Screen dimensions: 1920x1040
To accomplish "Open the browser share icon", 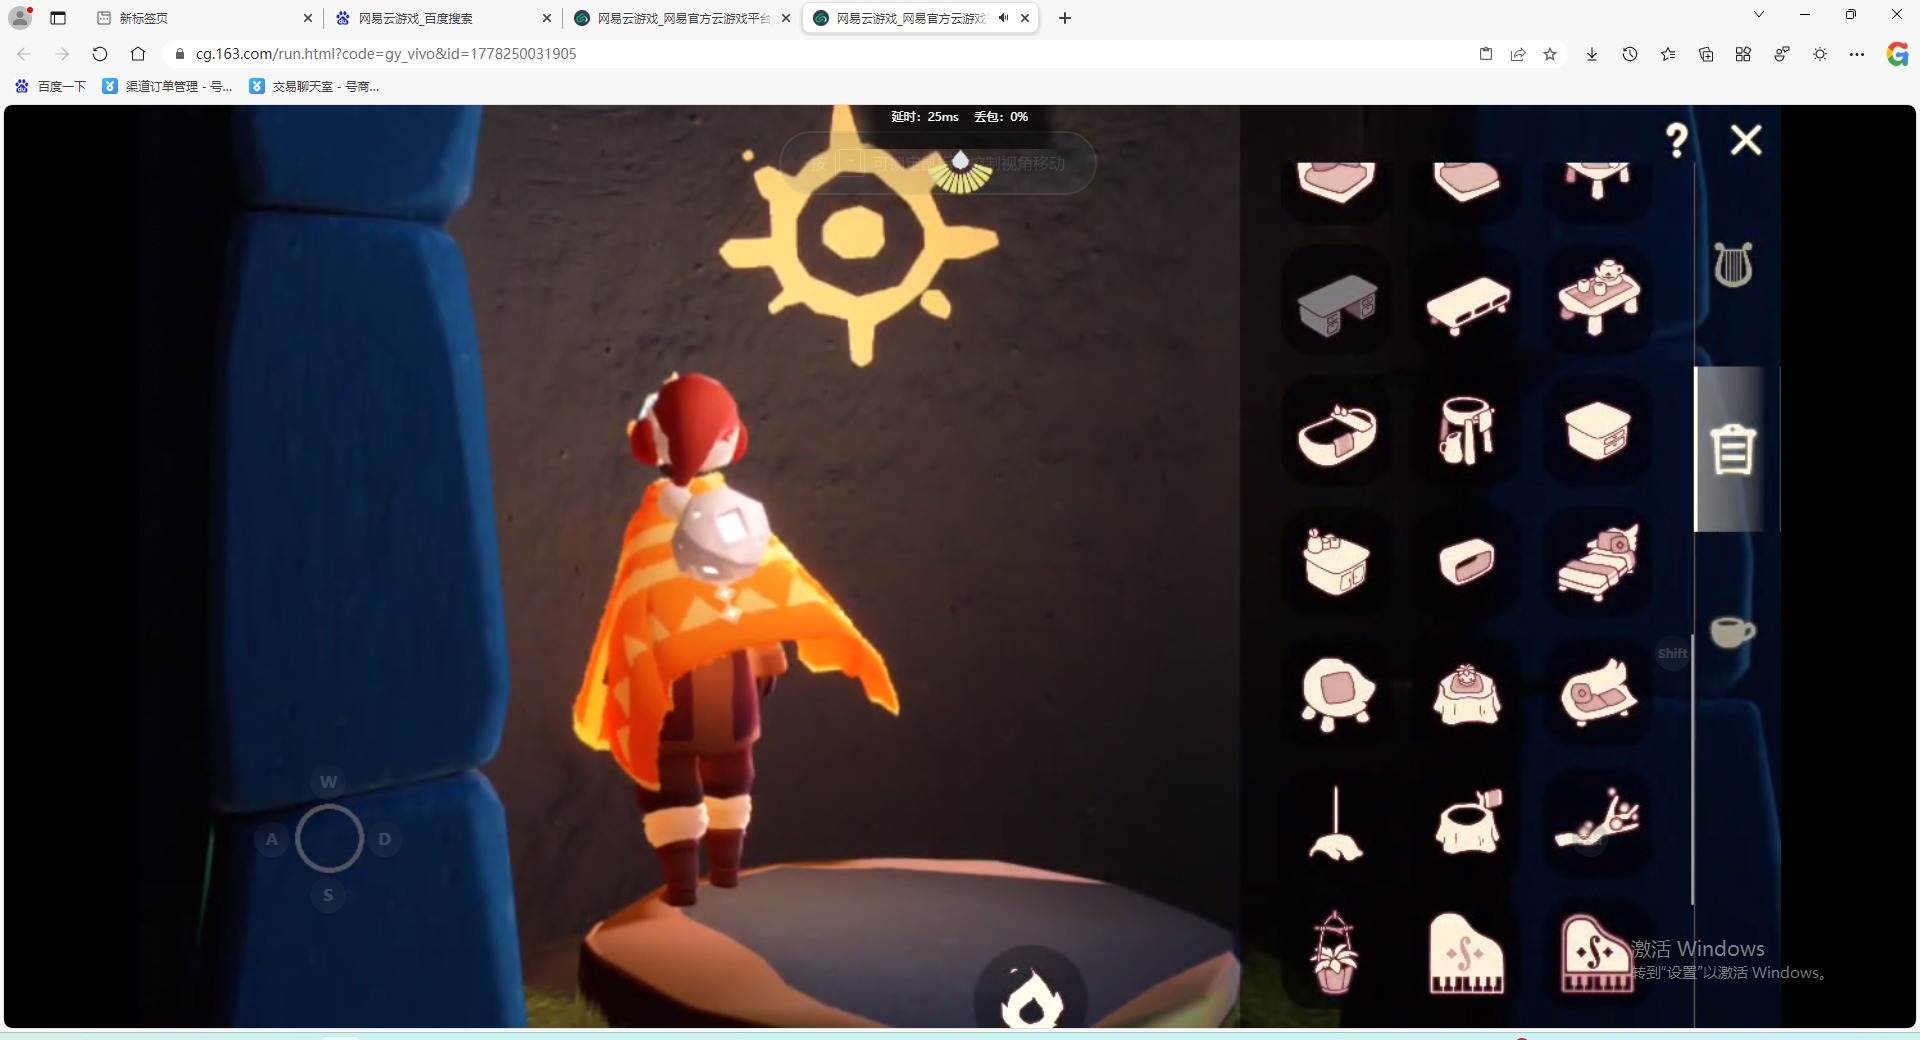I will tap(1518, 54).
